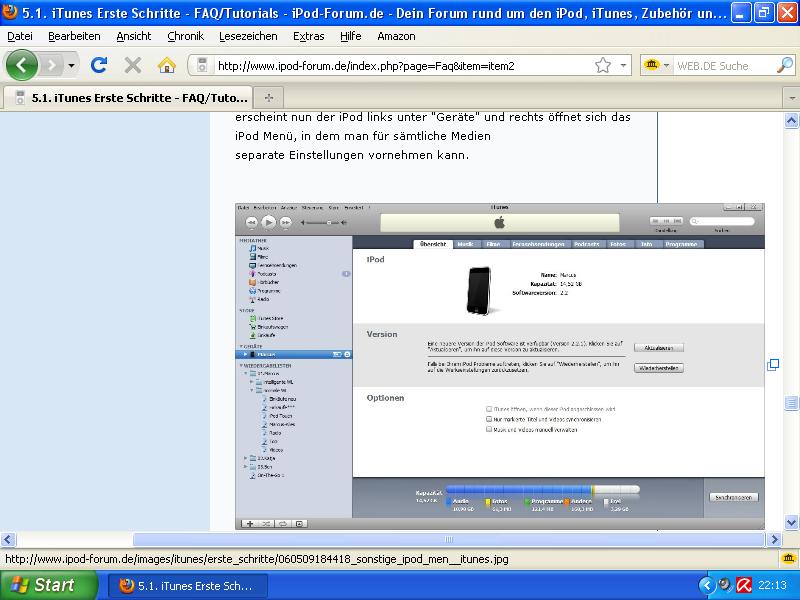Check 'Nur markierte Titel und Videos synchronisieren'

[489, 419]
